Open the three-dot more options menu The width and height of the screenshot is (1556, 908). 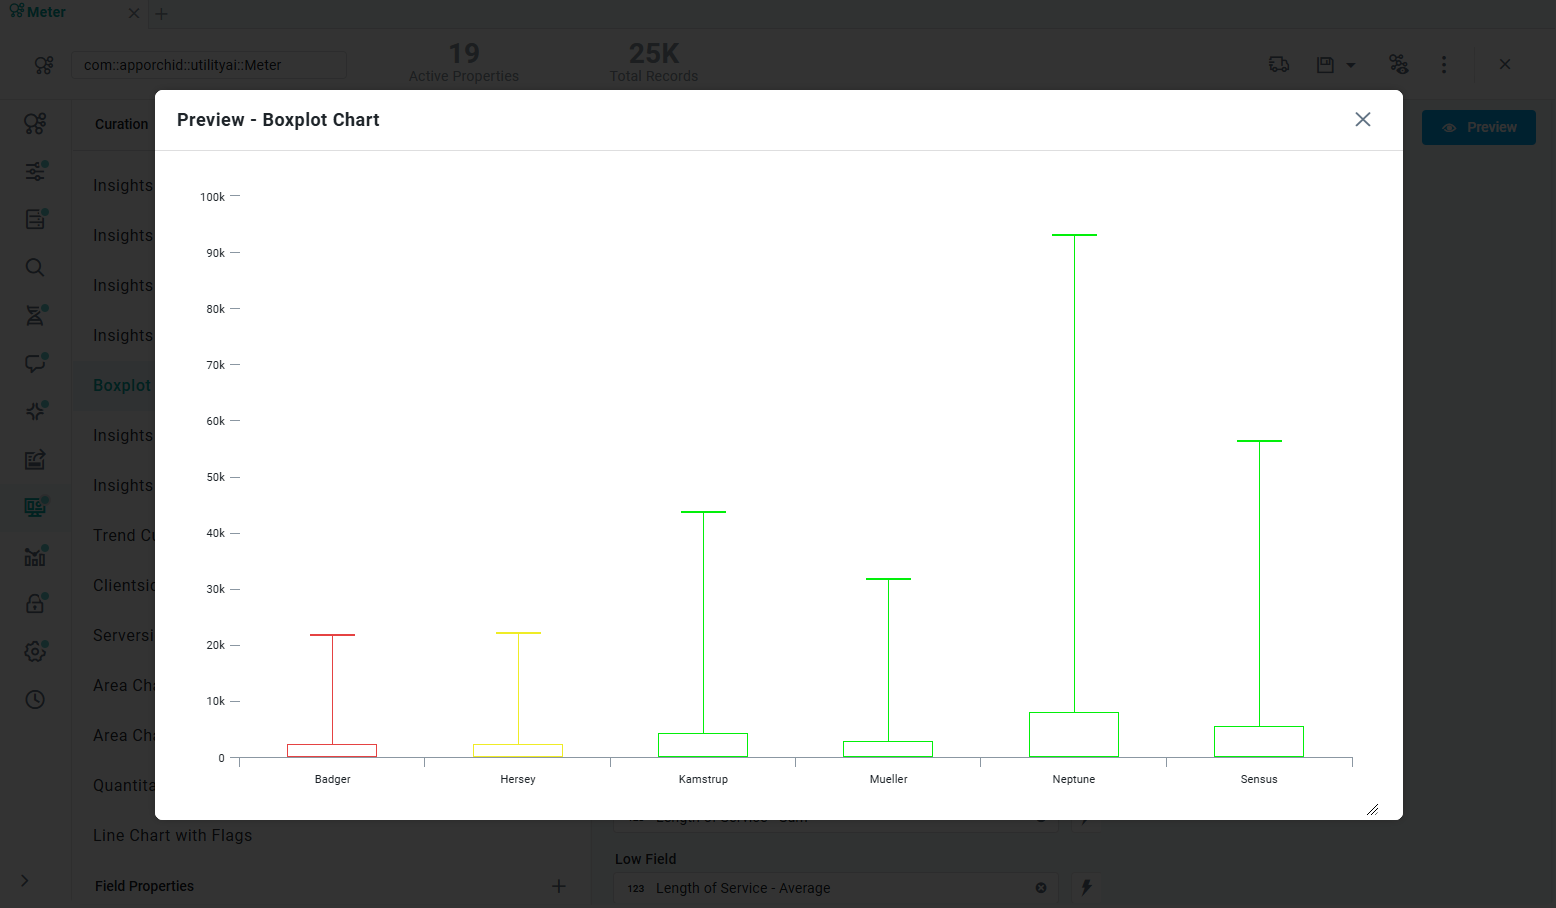(1443, 65)
